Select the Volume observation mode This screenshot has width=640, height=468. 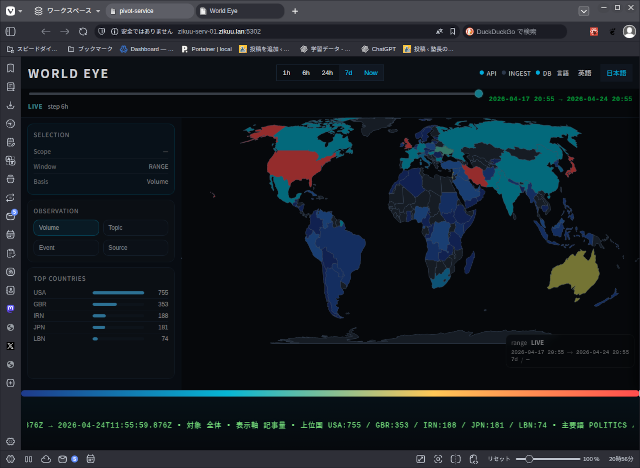coord(66,228)
